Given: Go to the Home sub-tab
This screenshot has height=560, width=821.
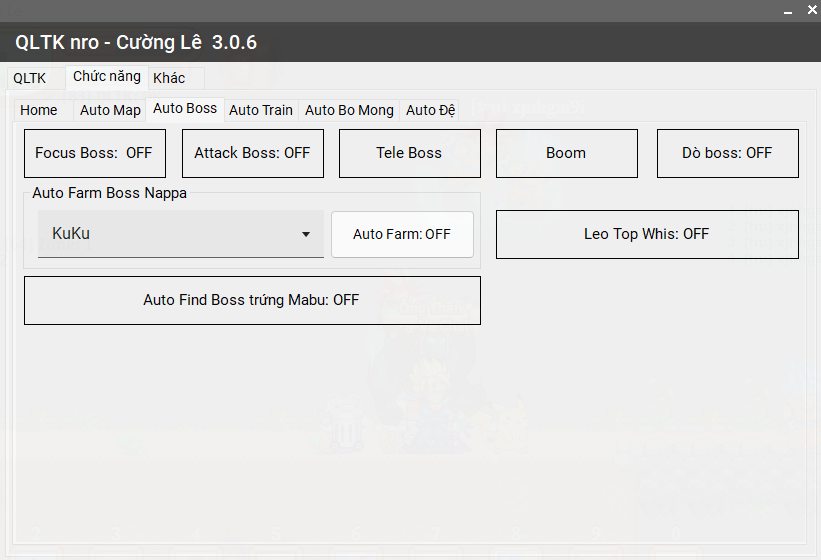Looking at the screenshot, I should pos(39,110).
